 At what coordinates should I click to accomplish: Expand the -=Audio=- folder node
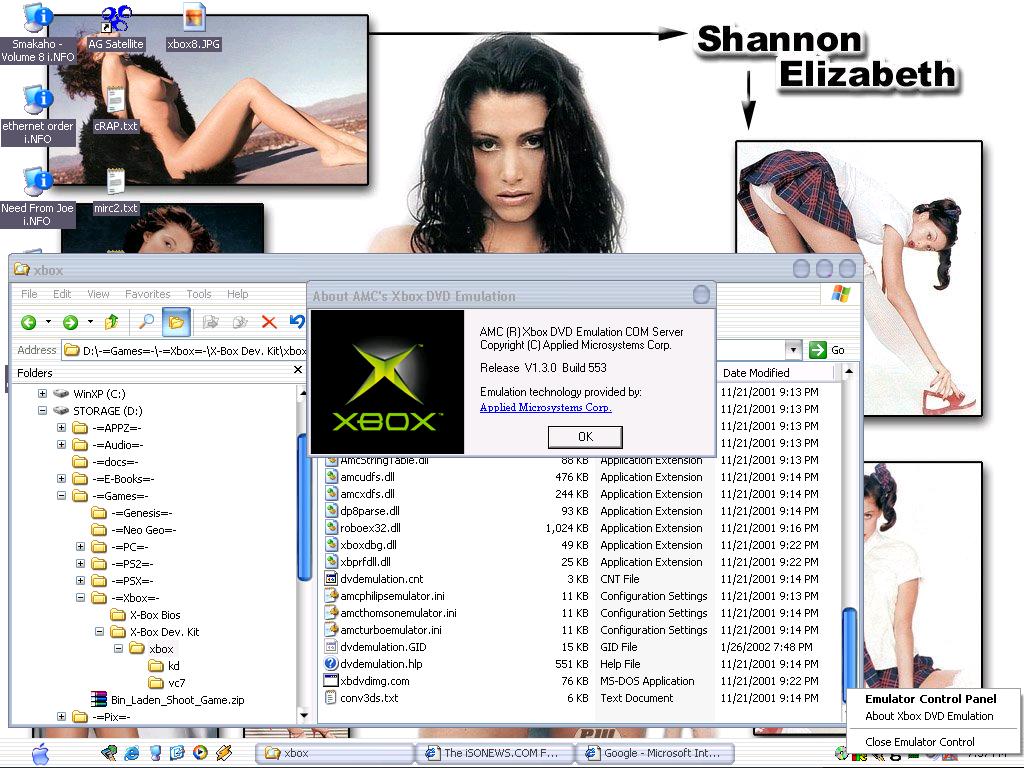coord(61,445)
